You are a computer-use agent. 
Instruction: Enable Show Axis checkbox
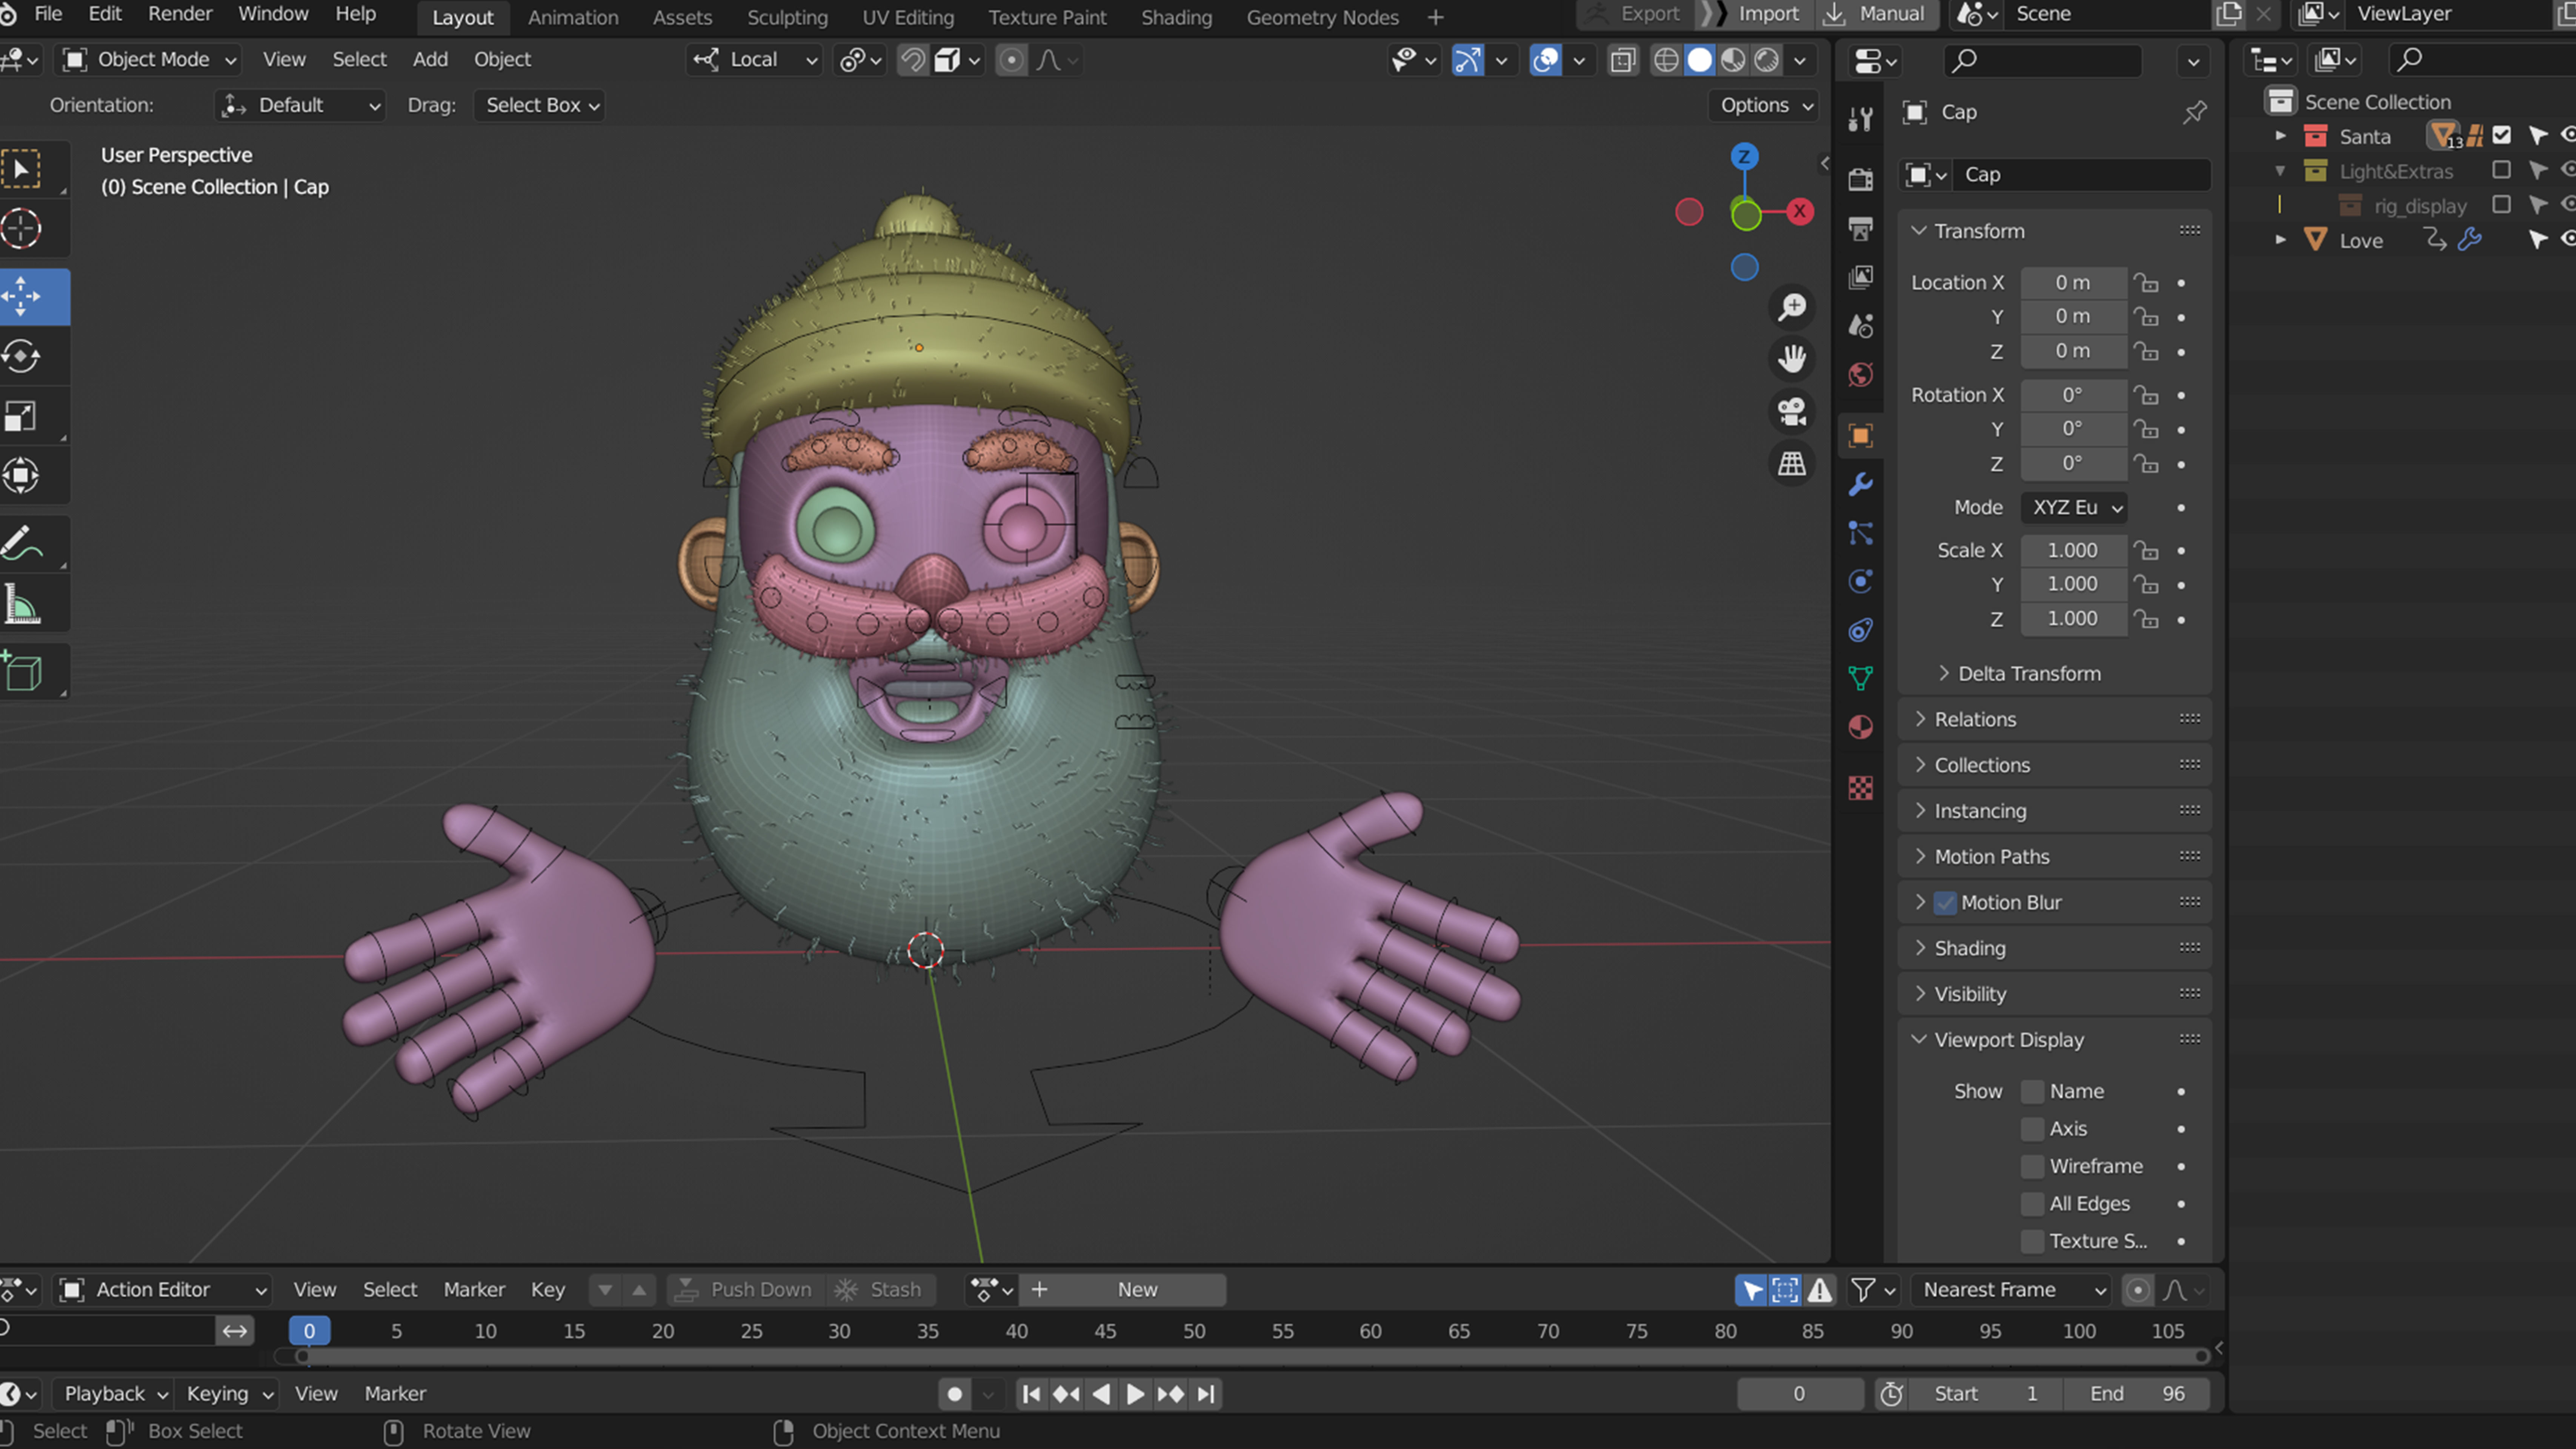click(x=2032, y=1129)
